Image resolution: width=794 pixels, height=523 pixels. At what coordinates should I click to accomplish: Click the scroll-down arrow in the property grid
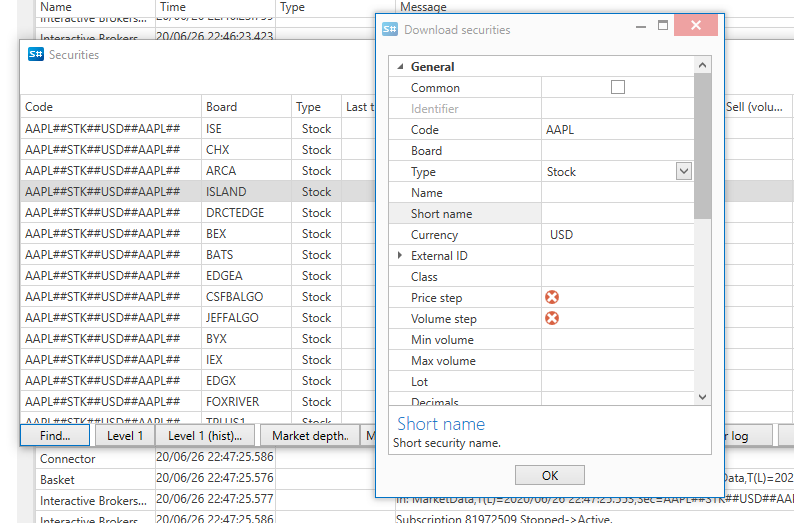pos(703,397)
